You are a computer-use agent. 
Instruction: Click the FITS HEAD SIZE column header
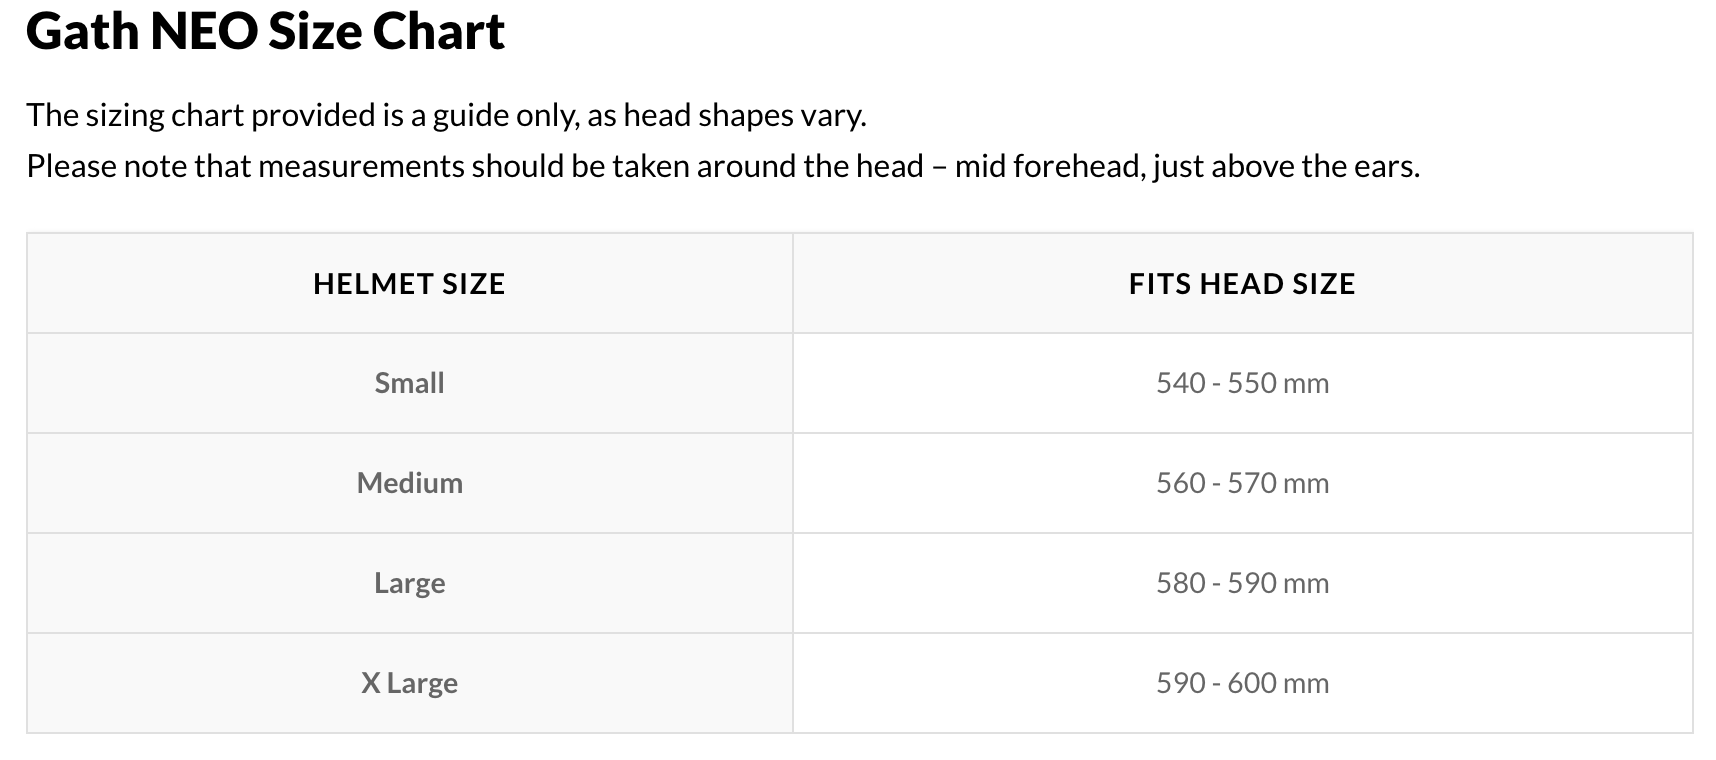pos(1242,284)
